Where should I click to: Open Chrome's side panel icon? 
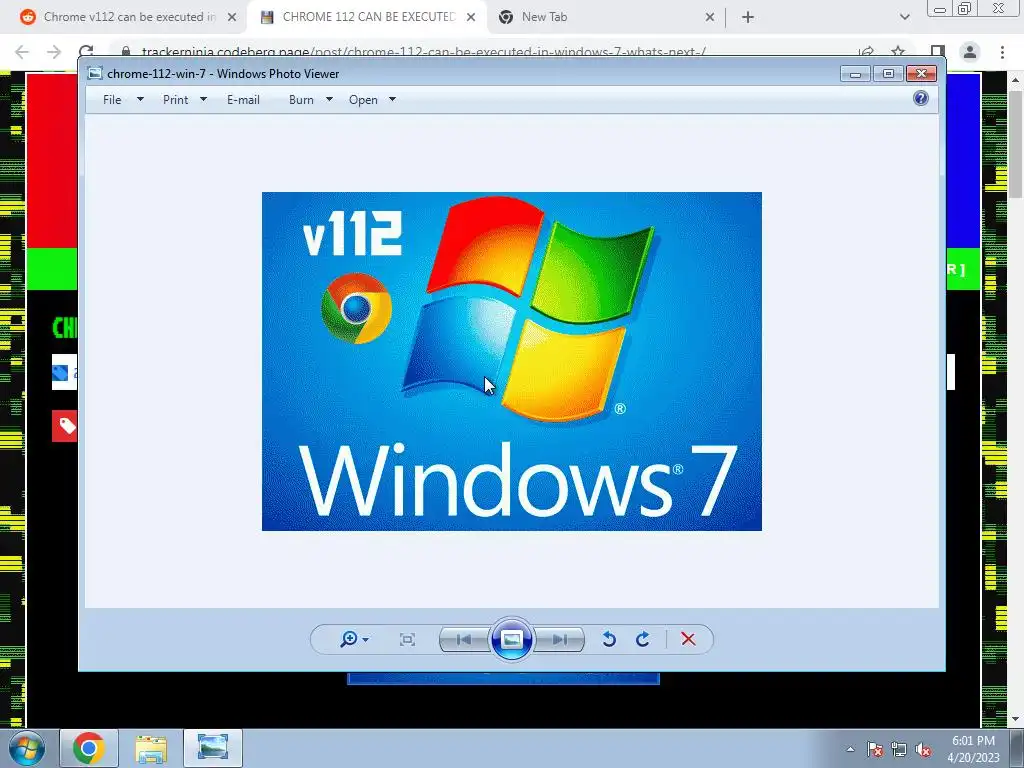938,52
